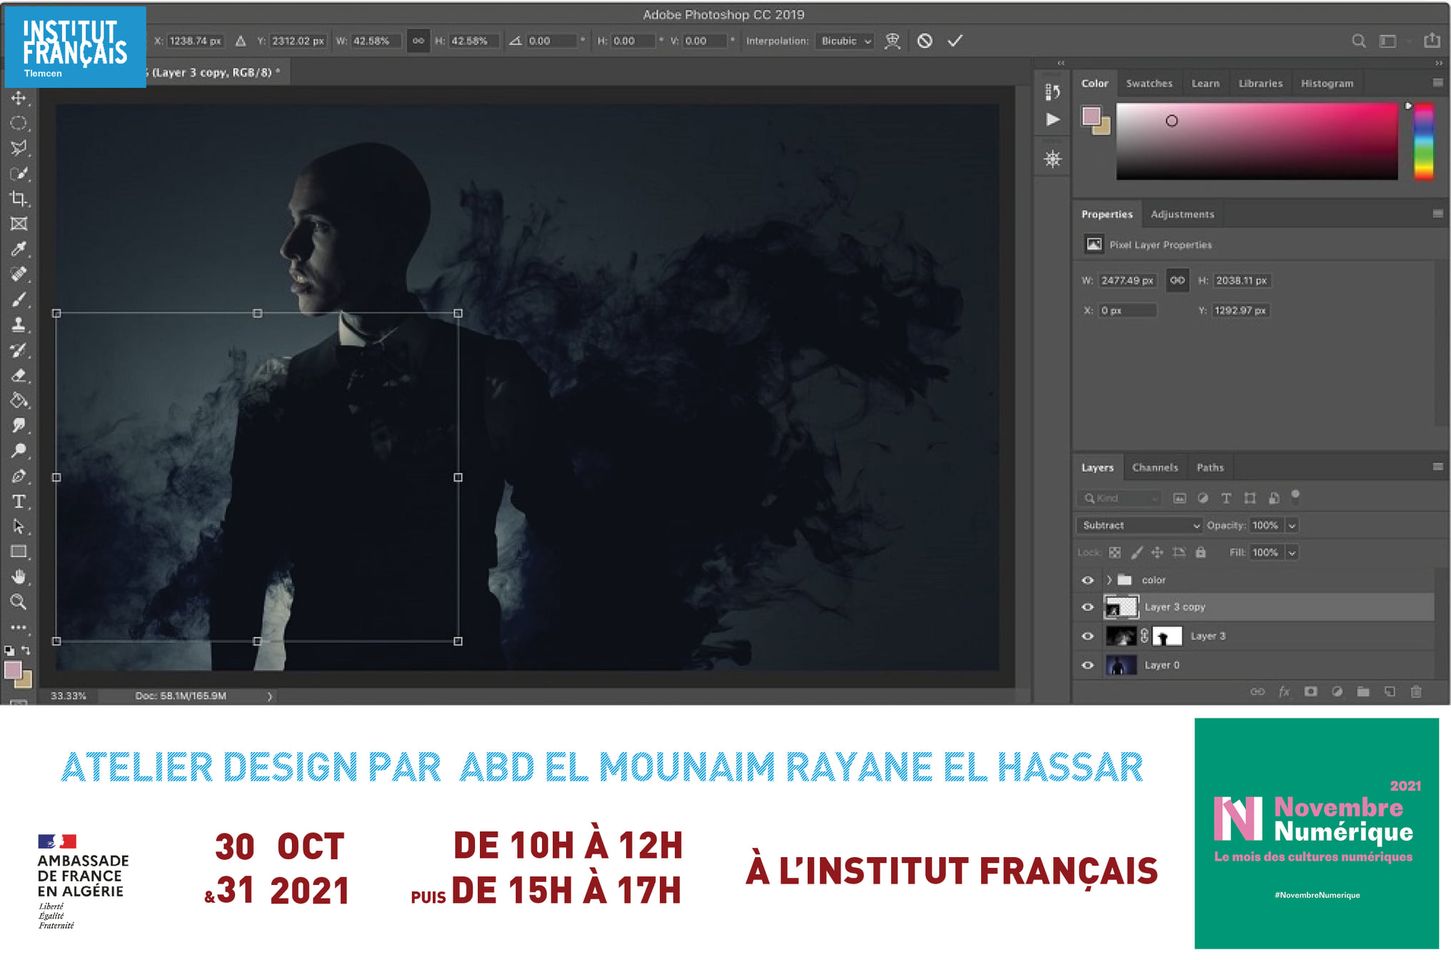
Task: Click the Adjustments panel button
Action: [1182, 214]
